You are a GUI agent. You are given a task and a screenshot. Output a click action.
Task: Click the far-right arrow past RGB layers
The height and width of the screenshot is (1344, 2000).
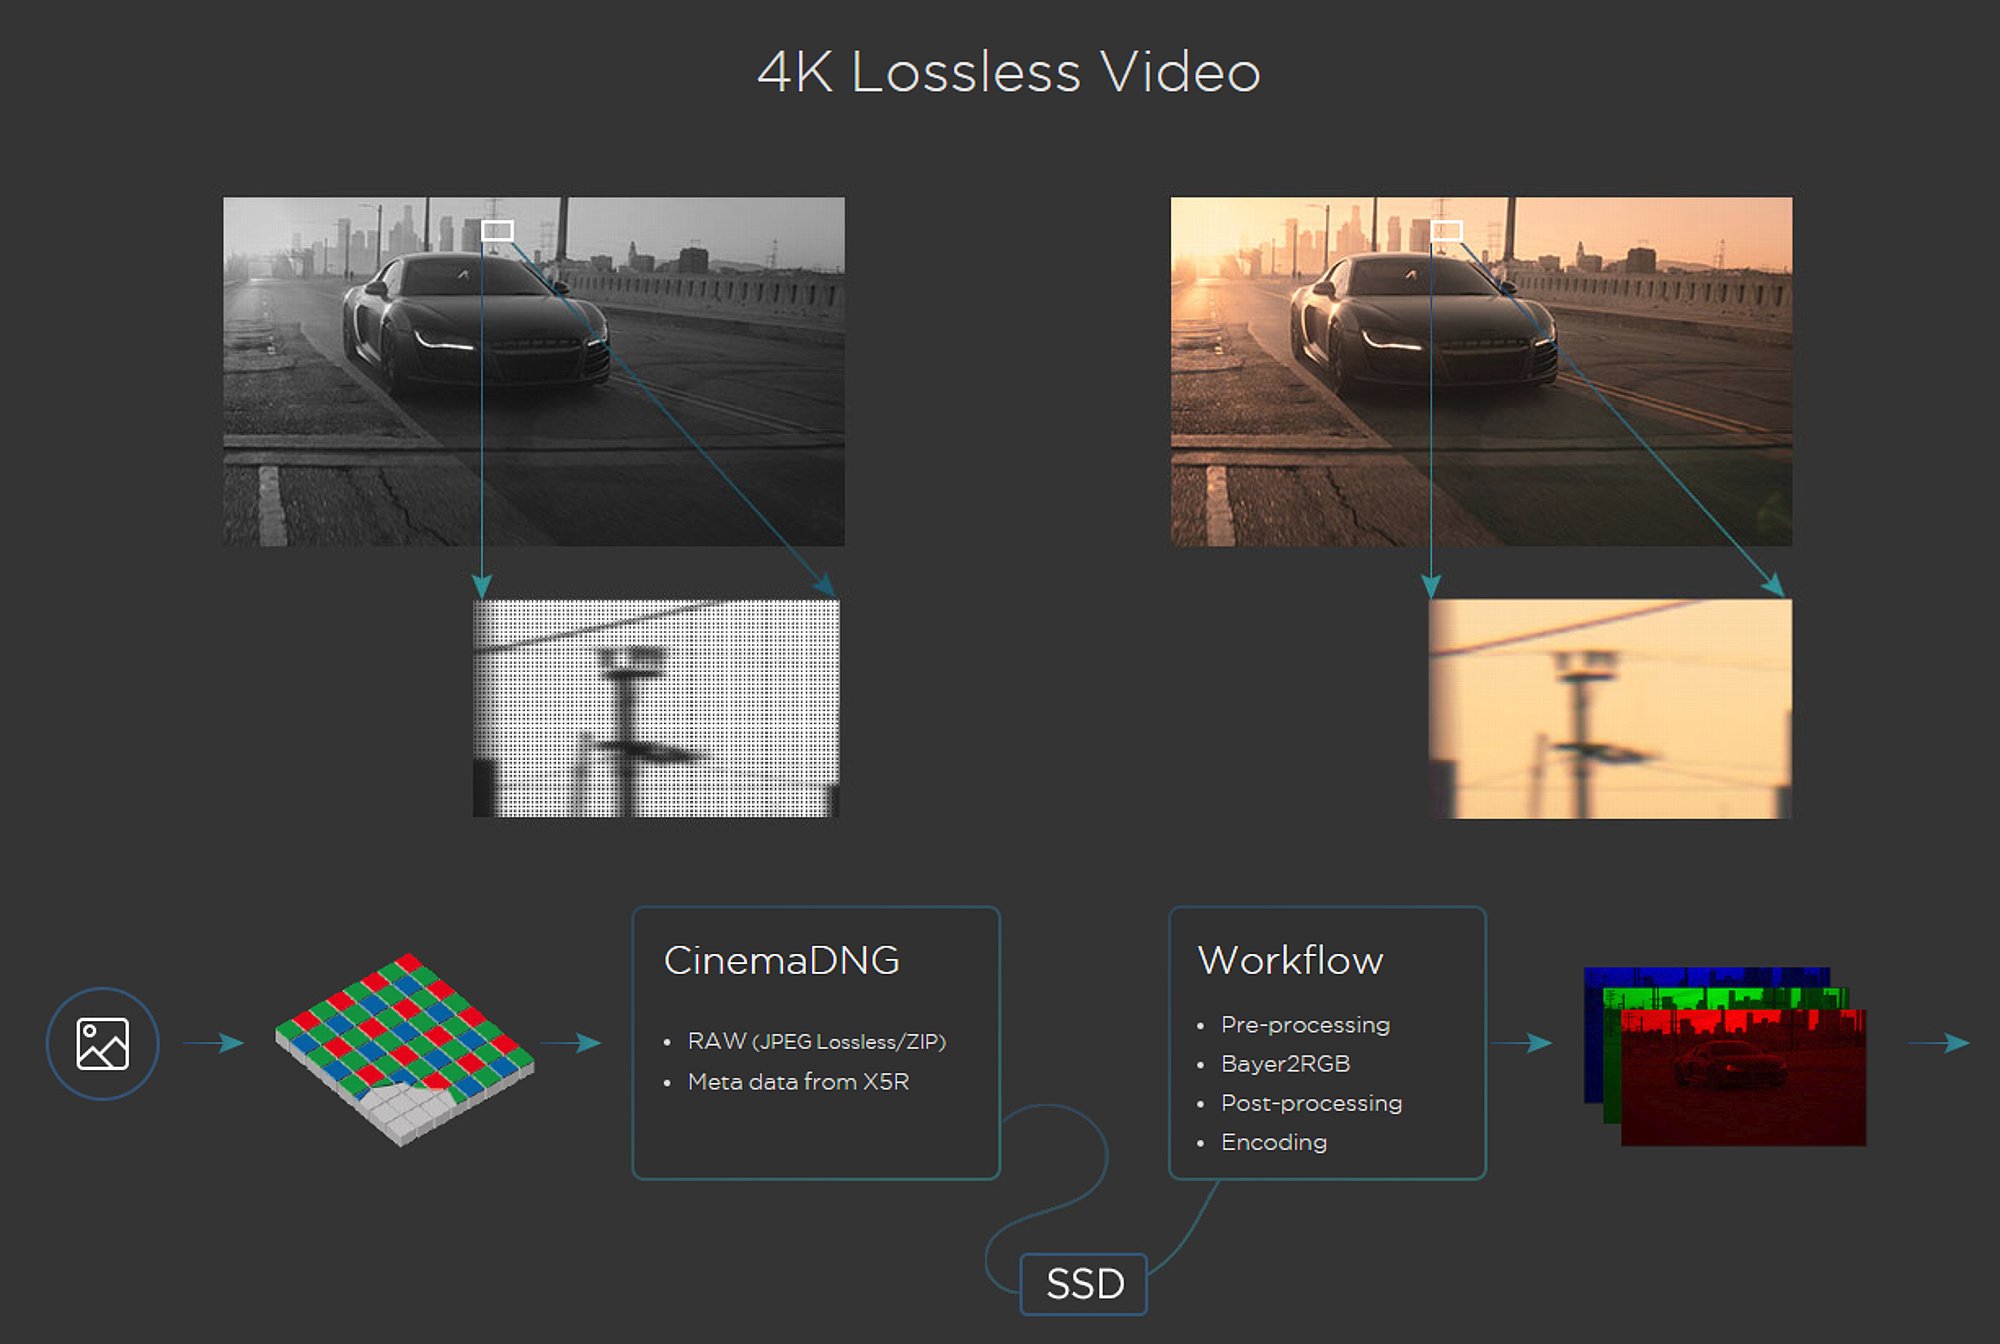(x=1938, y=1043)
